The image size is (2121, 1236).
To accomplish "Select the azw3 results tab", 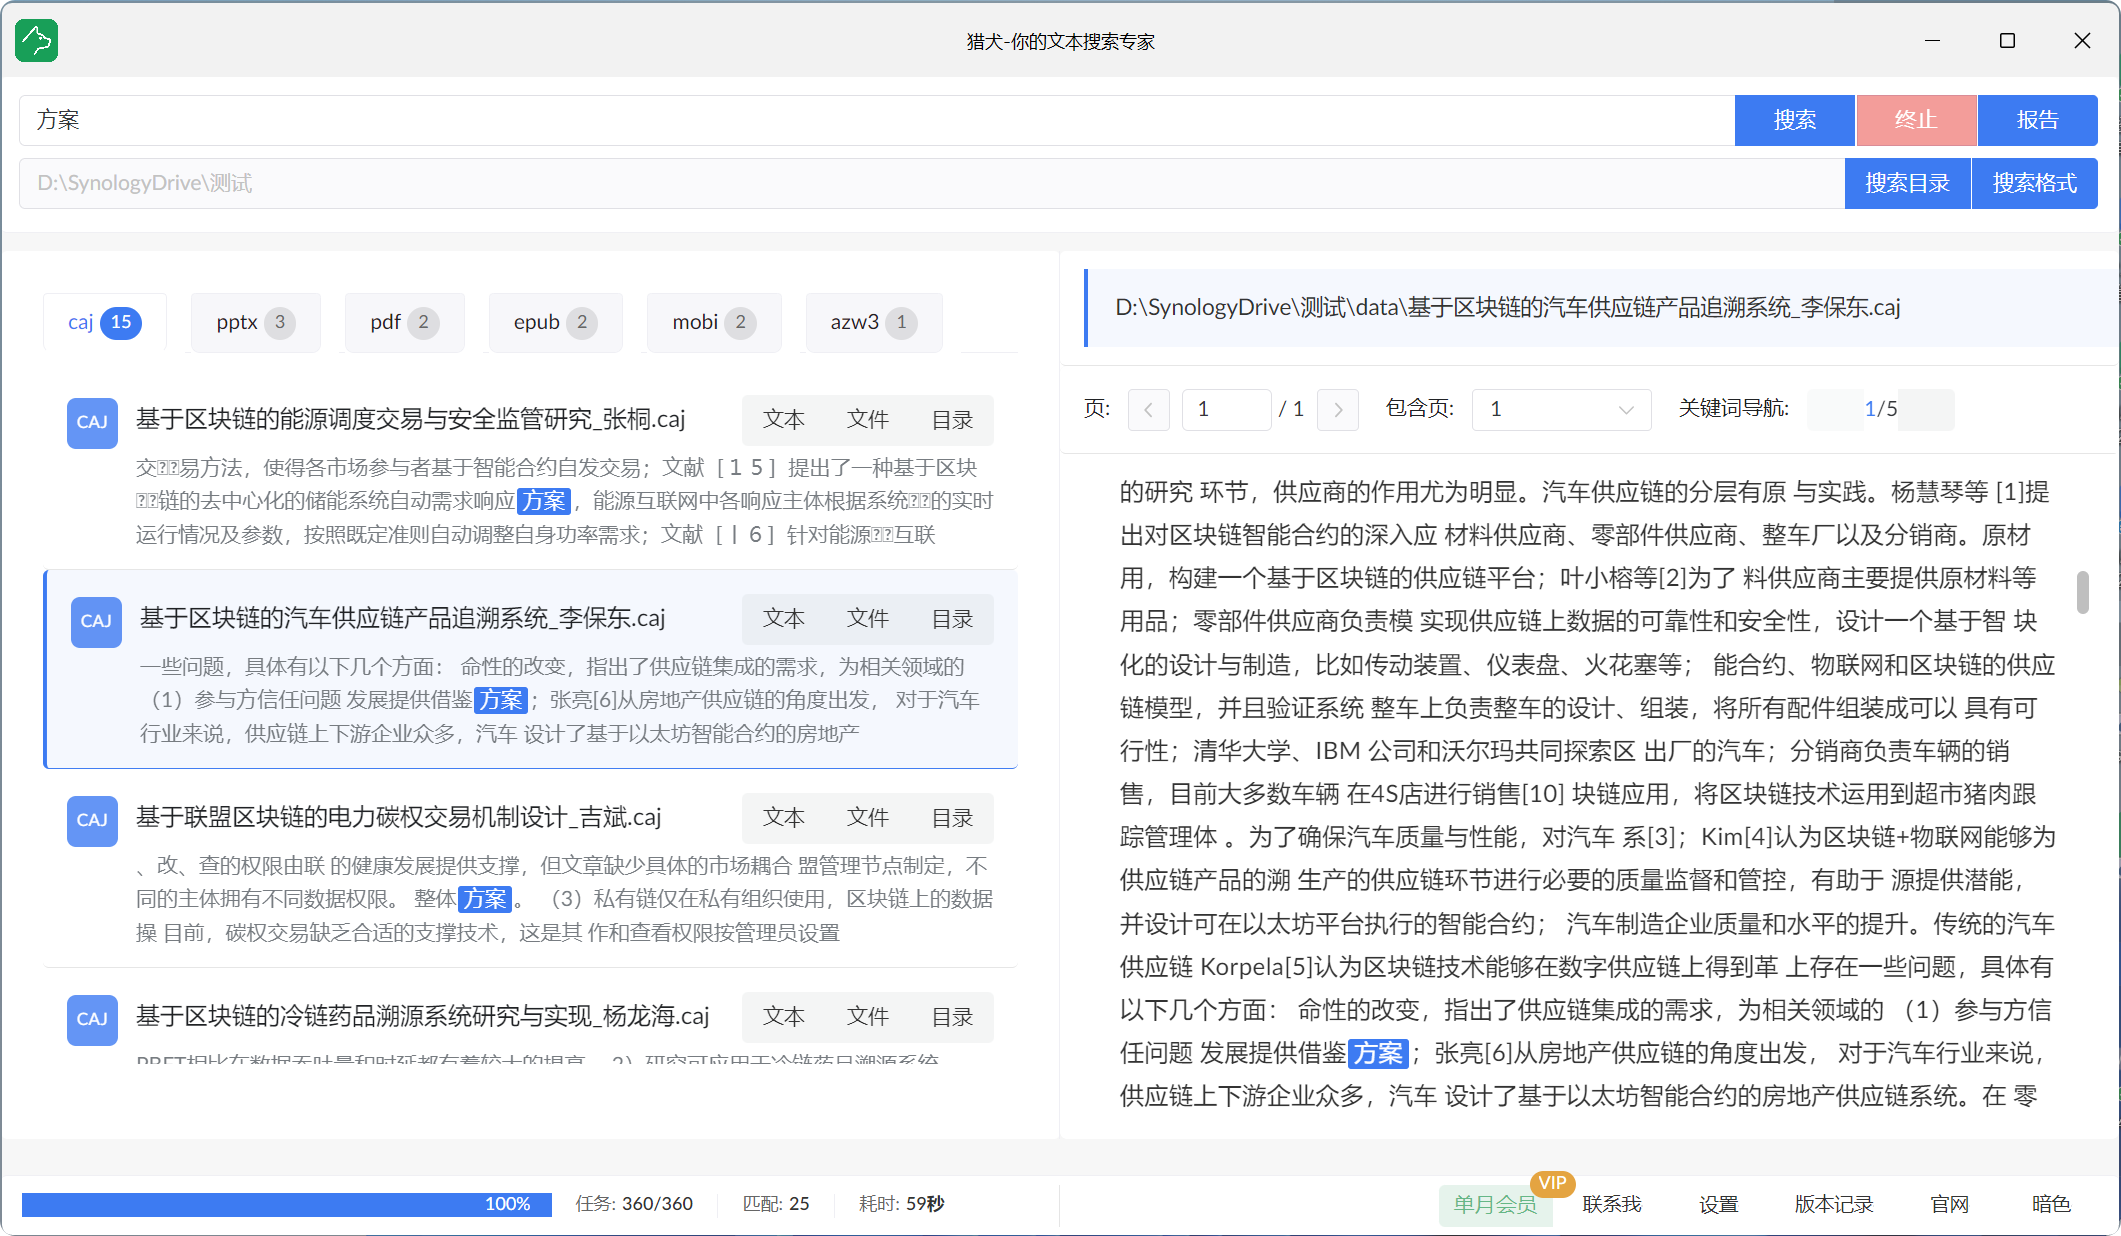I will point(873,322).
